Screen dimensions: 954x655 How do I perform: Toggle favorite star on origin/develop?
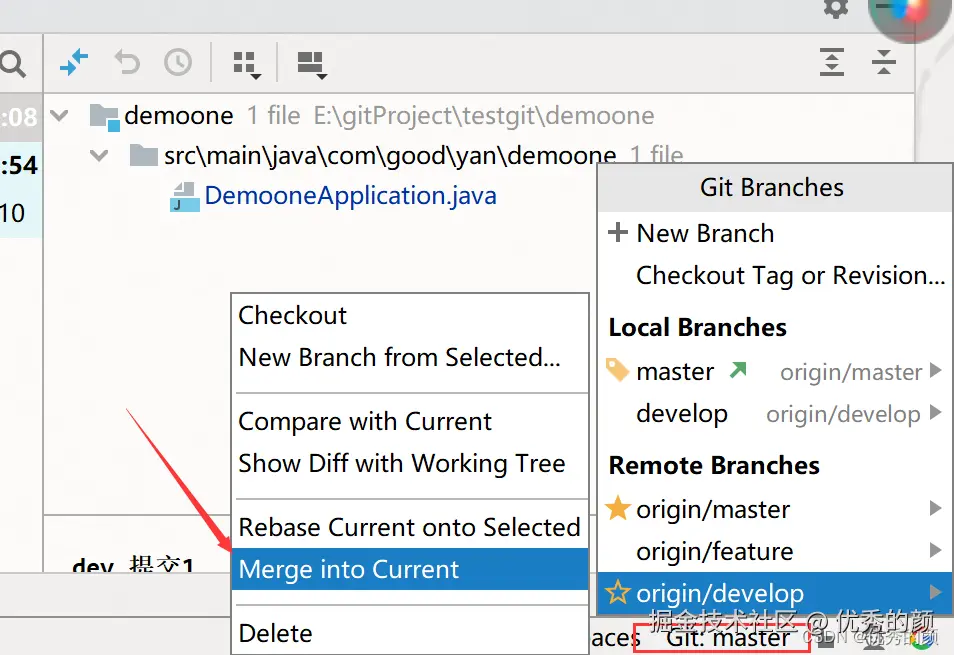(619, 593)
